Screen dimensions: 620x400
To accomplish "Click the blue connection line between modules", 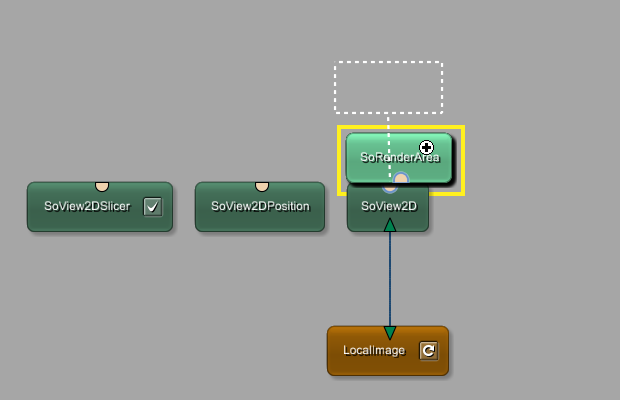I will point(390,280).
